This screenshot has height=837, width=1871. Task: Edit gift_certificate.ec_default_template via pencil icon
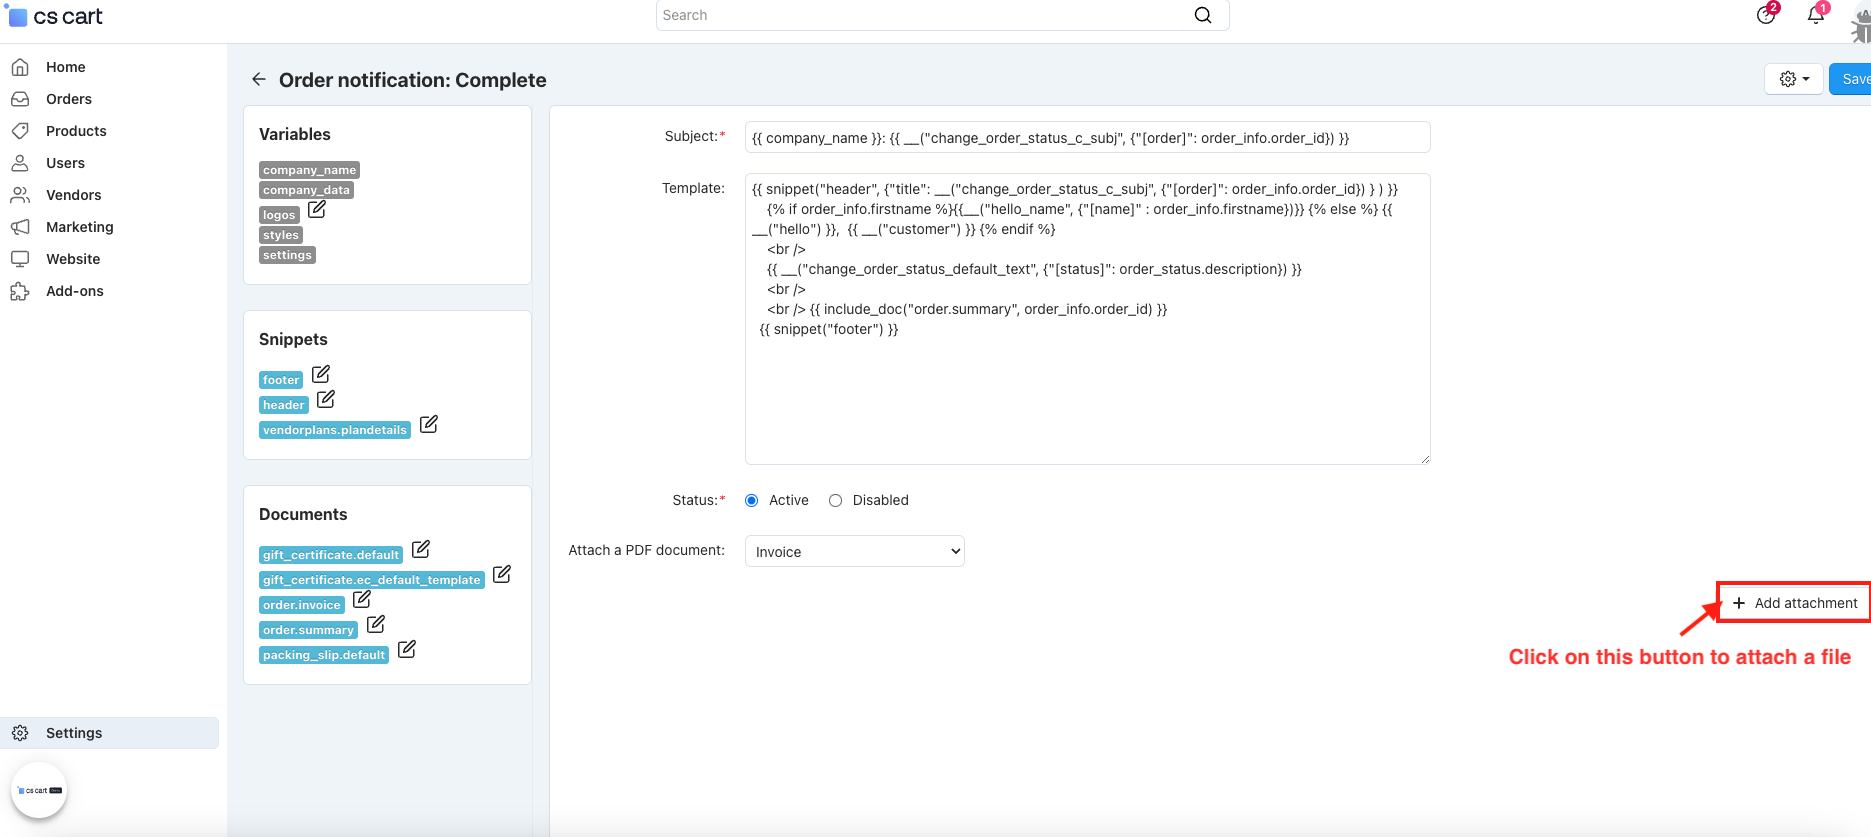tap(502, 574)
